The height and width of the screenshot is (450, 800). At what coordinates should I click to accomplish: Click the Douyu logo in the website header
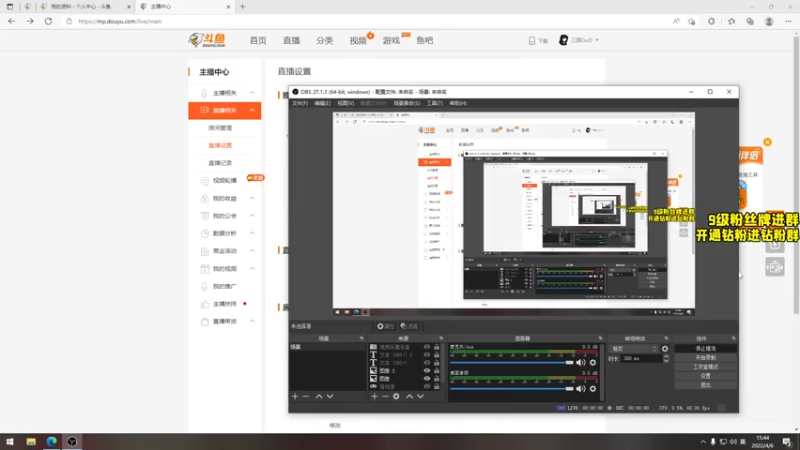pos(207,40)
